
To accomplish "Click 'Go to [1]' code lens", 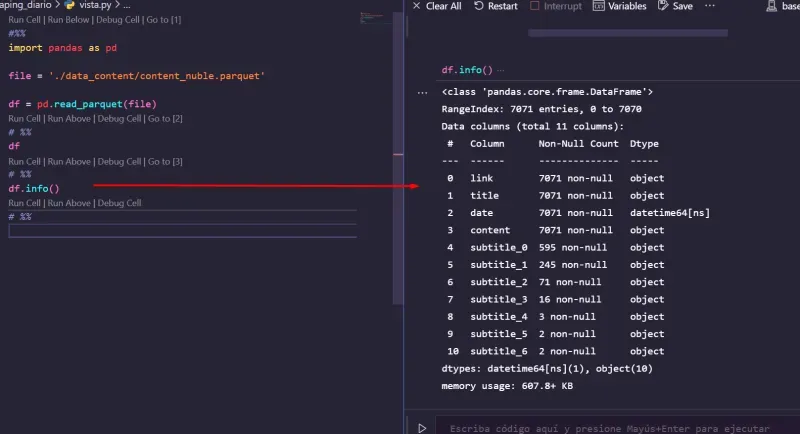I will pos(164,20).
